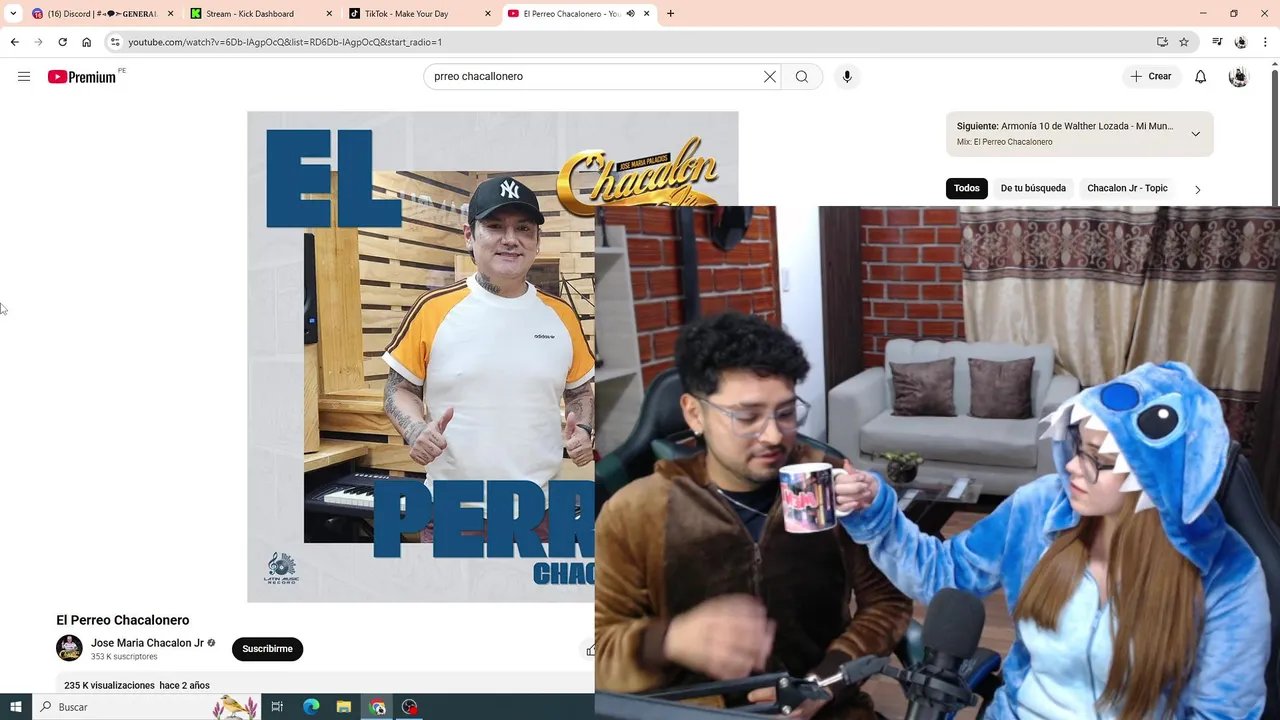The width and height of the screenshot is (1280, 720).
Task: Close the El Perreo Chacalonero tab
Action: tap(647, 14)
